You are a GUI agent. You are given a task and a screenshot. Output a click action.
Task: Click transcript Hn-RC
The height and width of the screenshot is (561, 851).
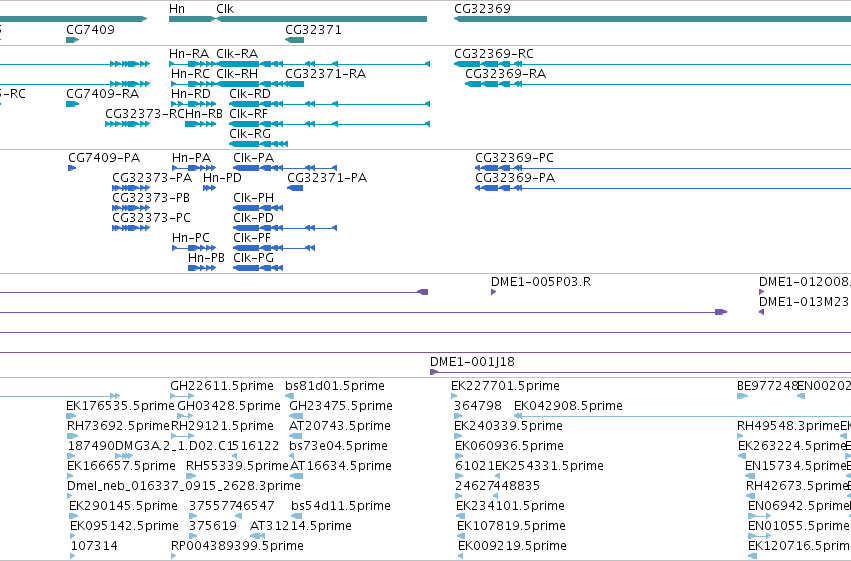coord(190,74)
